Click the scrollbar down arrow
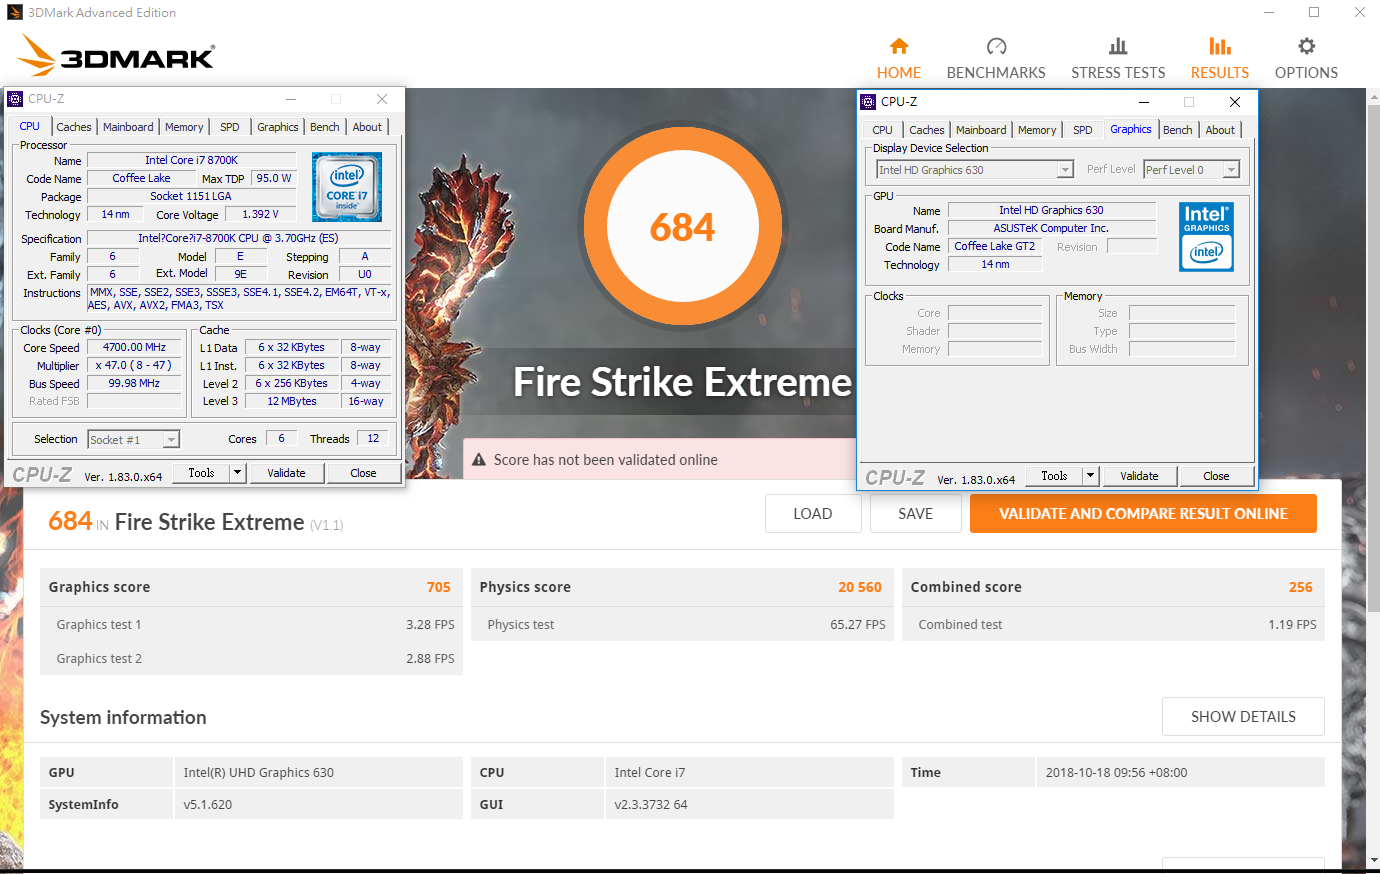The image size is (1380, 874). pos(1373,860)
